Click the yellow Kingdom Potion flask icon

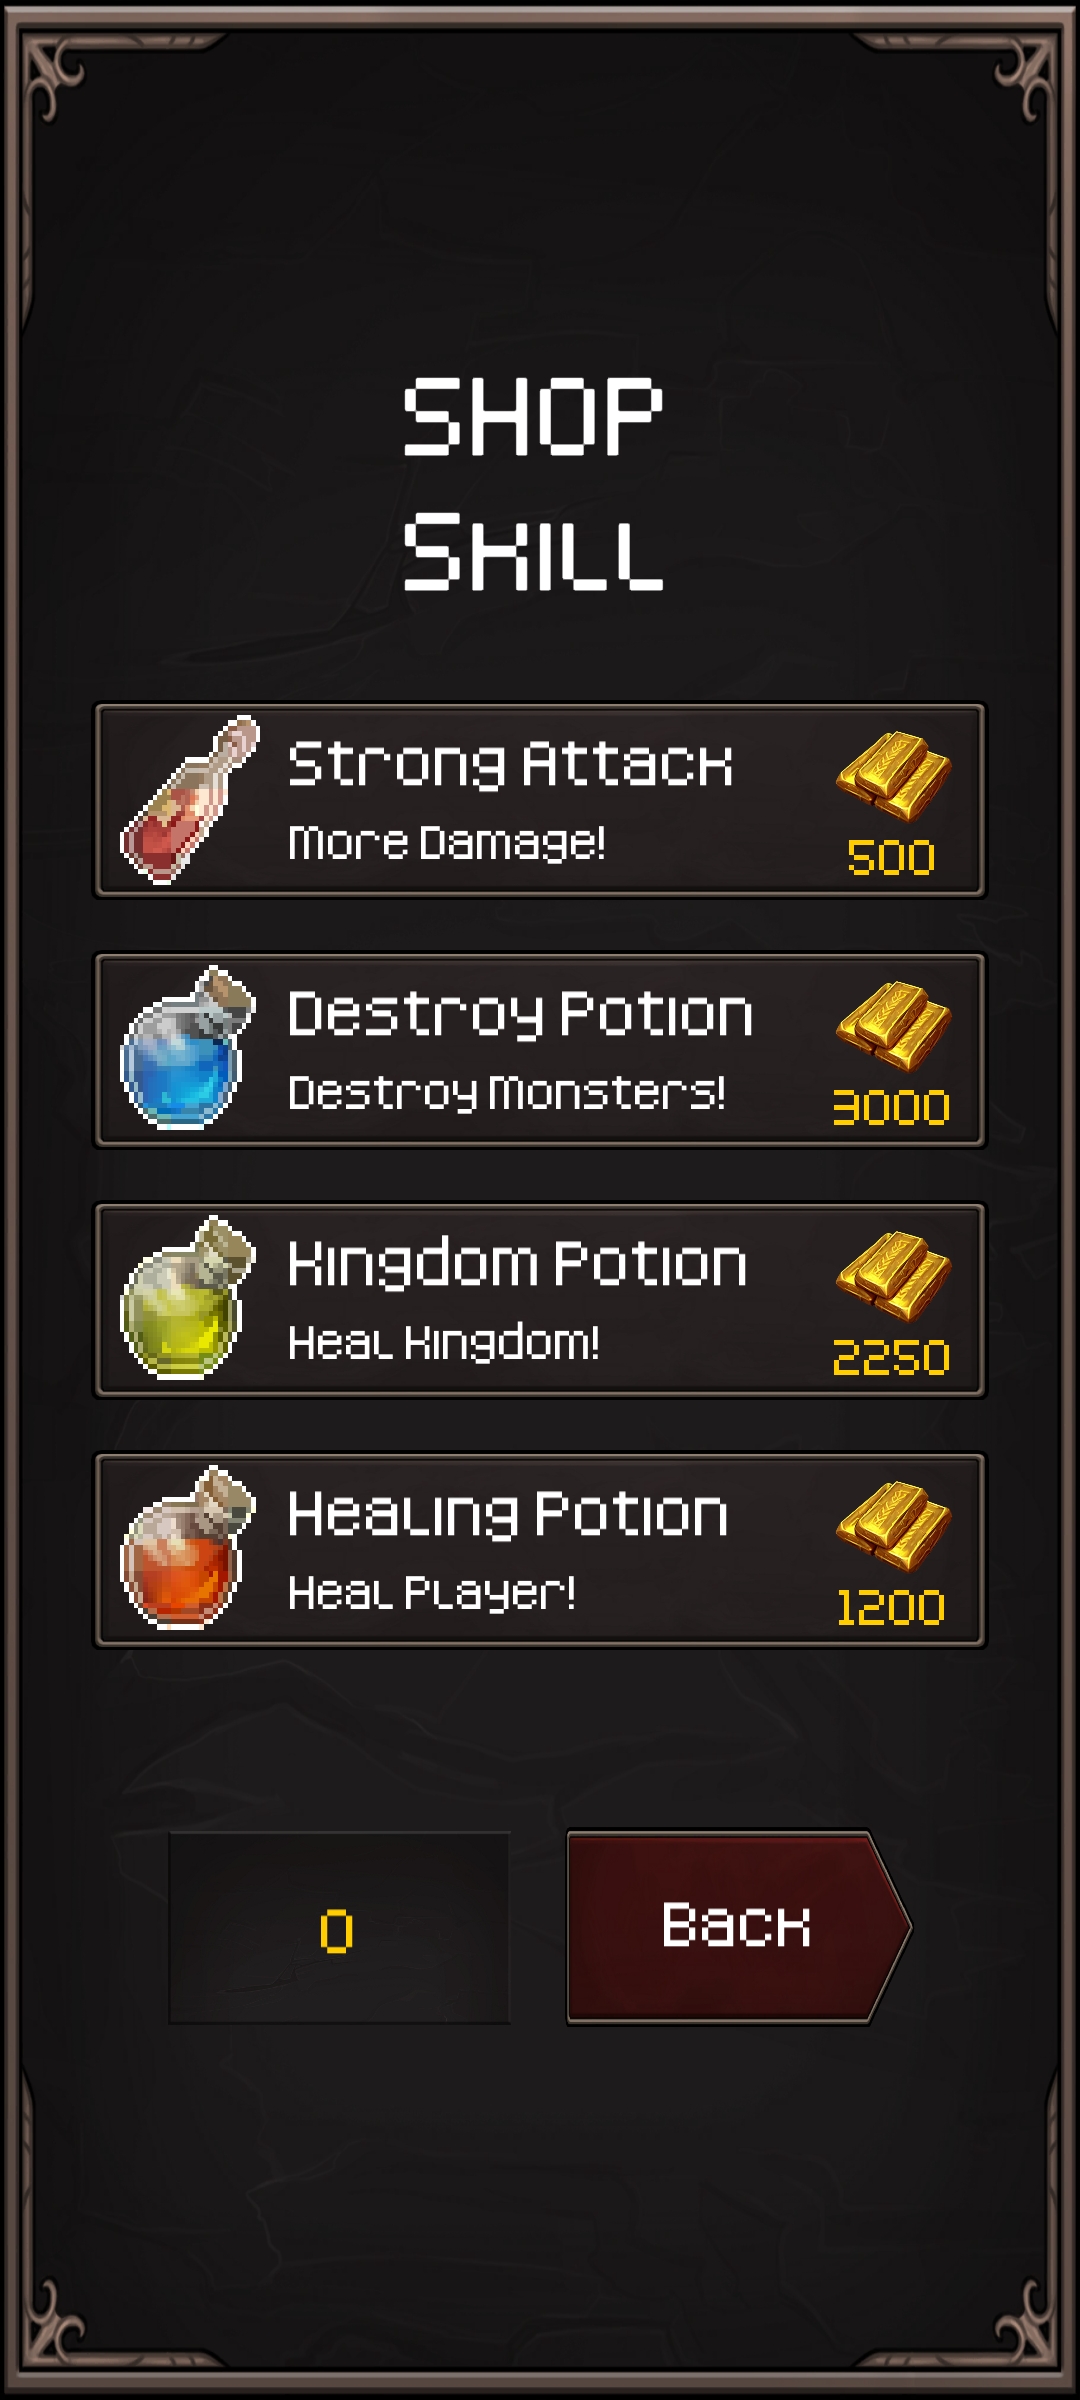tap(187, 1298)
